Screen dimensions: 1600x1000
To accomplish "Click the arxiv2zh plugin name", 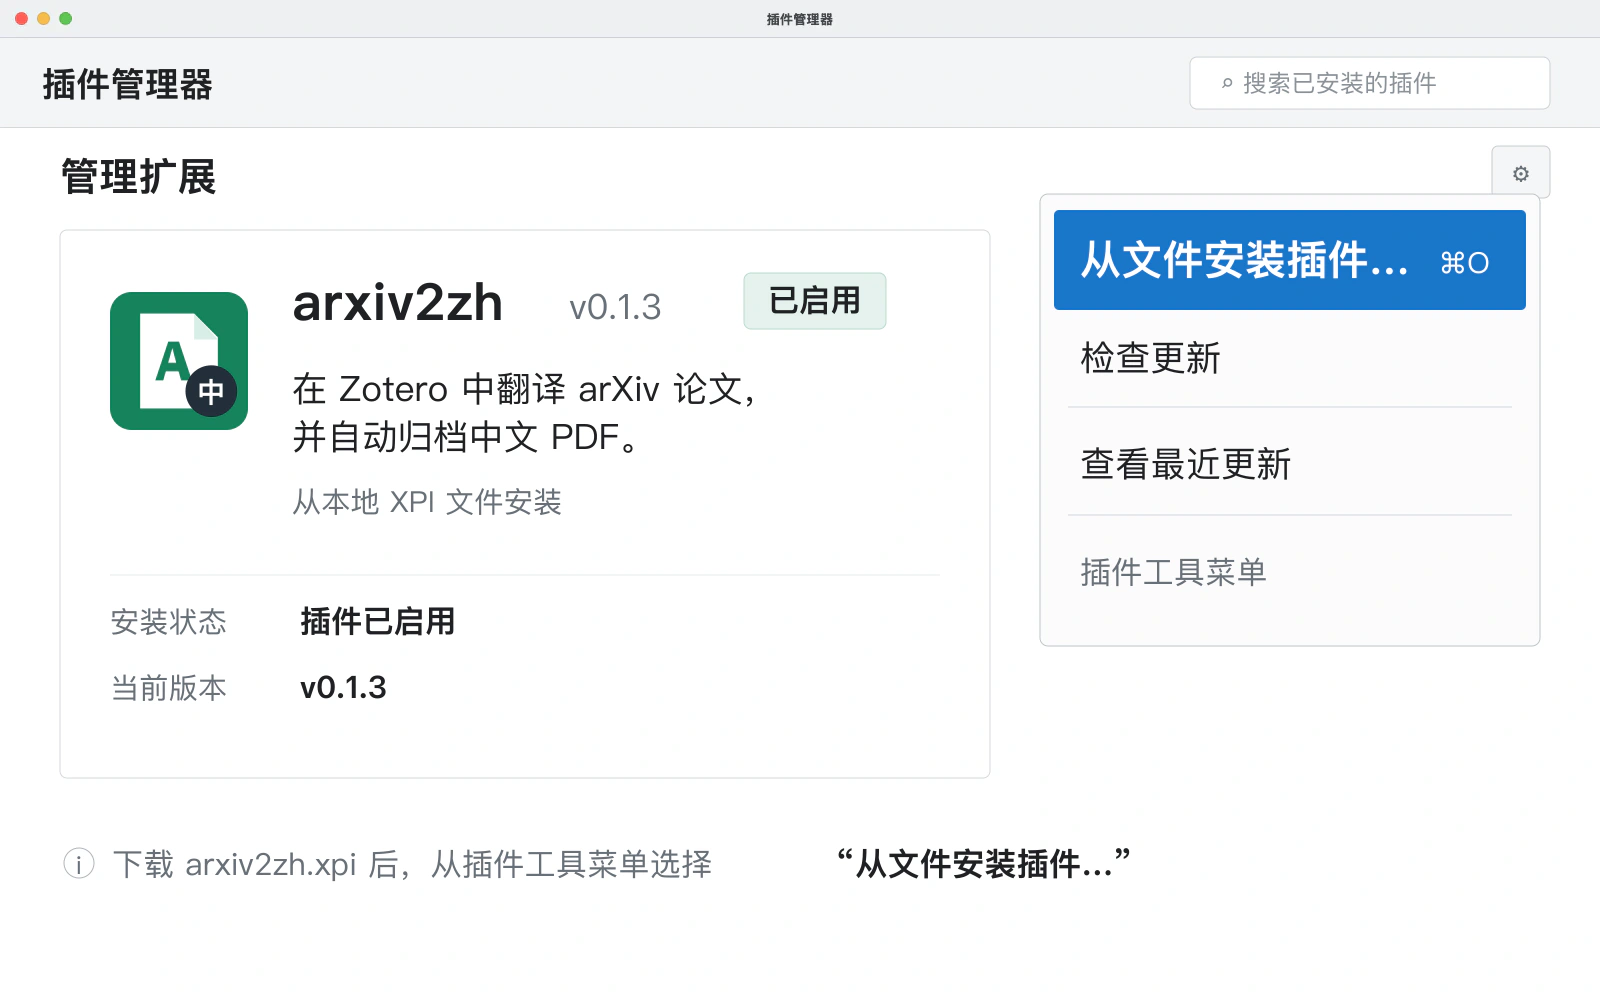I will [397, 303].
